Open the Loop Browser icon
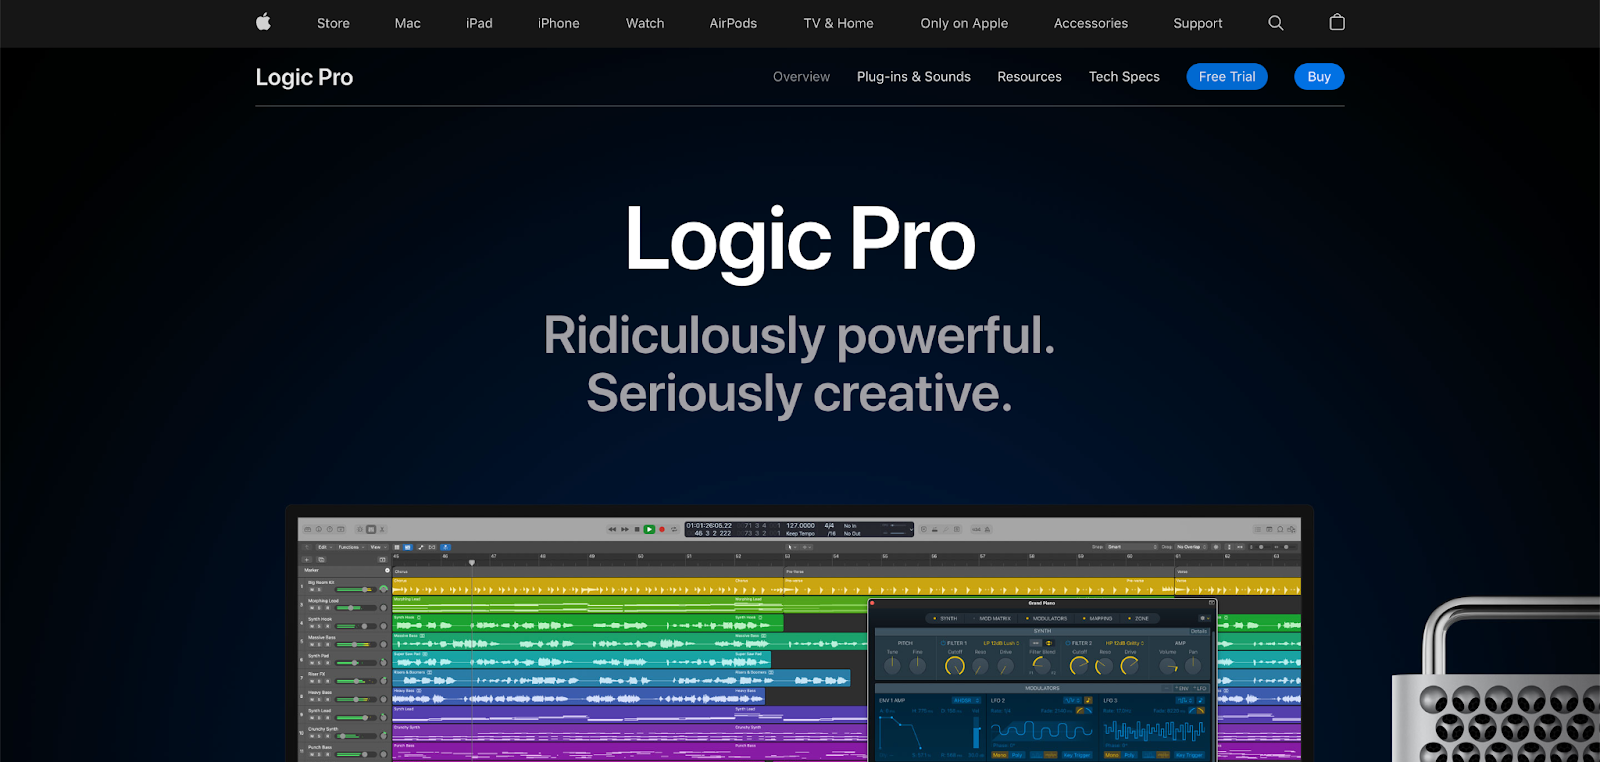Image resolution: width=1600 pixels, height=762 pixels. 1280,529
